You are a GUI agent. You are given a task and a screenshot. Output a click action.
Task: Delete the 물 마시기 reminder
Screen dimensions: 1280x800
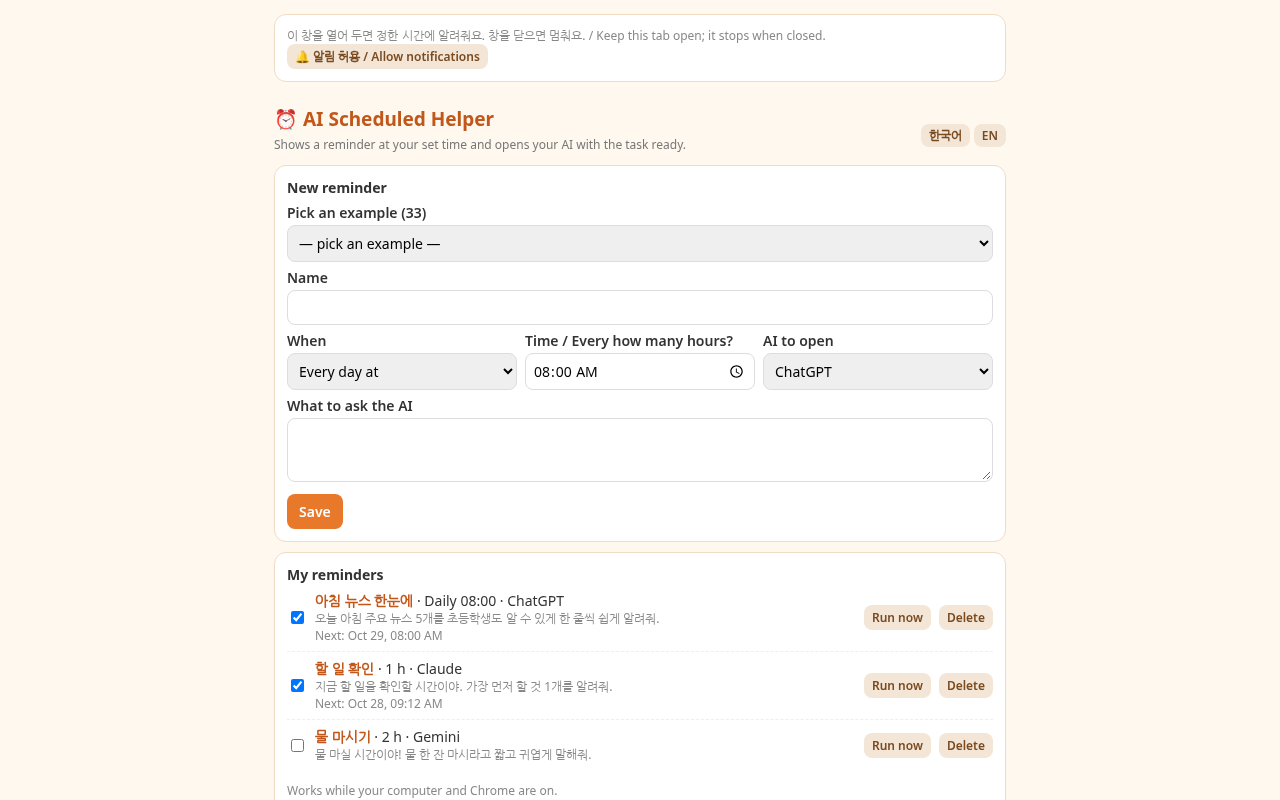point(966,745)
